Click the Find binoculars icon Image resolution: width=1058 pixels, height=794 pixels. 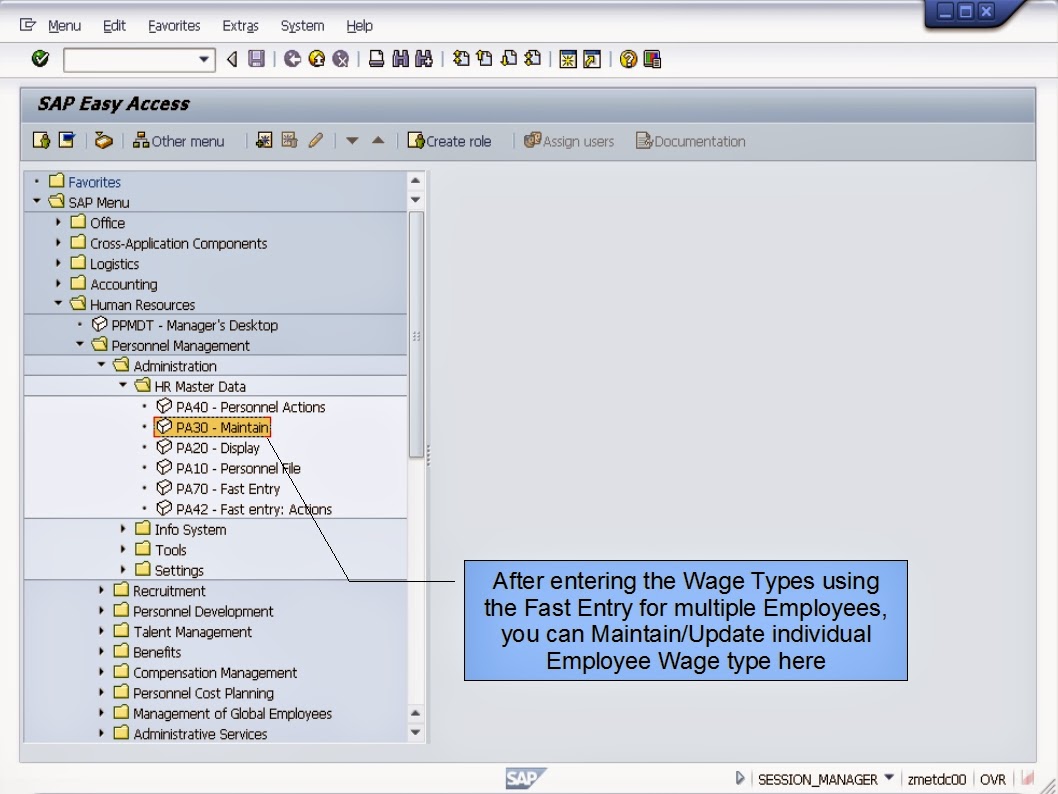400,59
